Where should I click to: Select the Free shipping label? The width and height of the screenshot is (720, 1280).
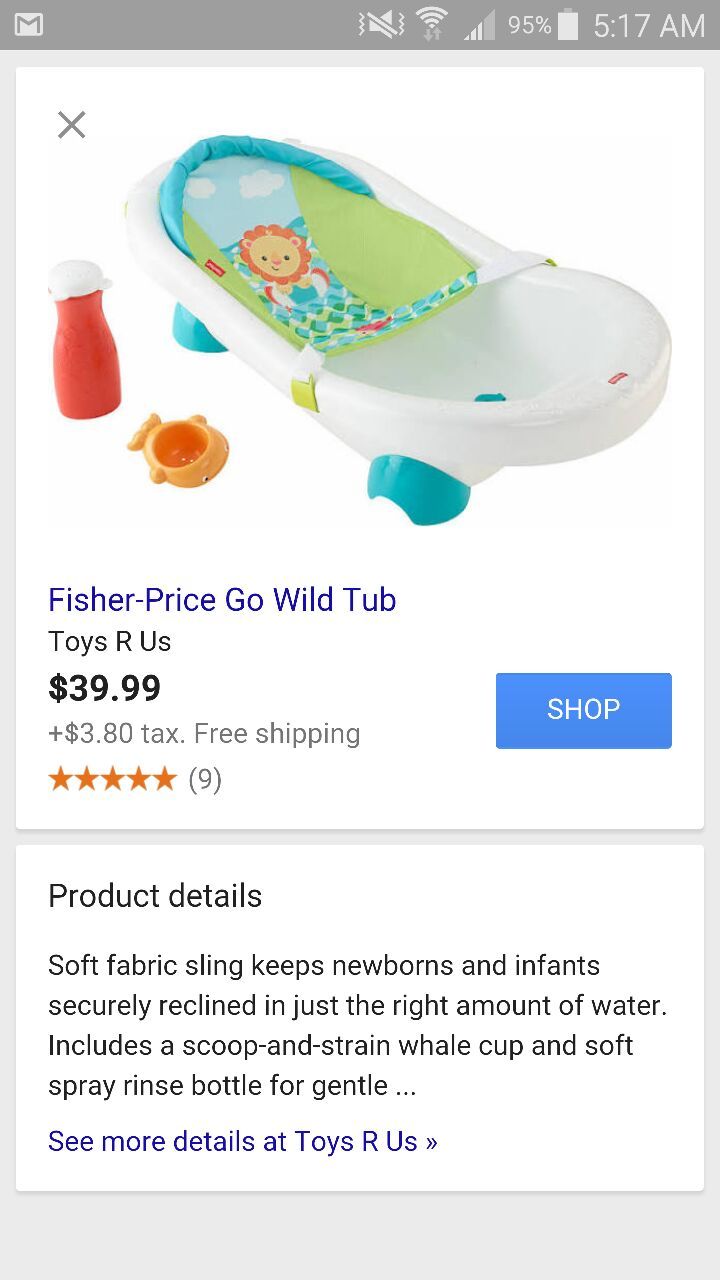point(282,733)
